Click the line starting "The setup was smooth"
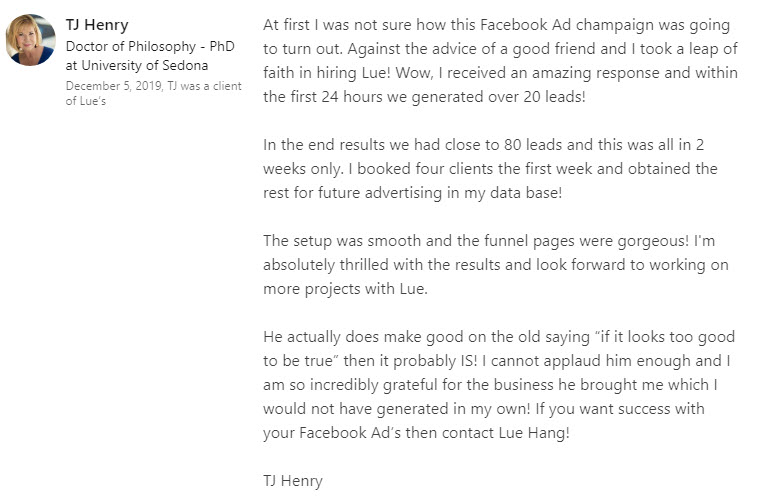Image resolution: width=760 pixels, height=504 pixels. click(489, 241)
